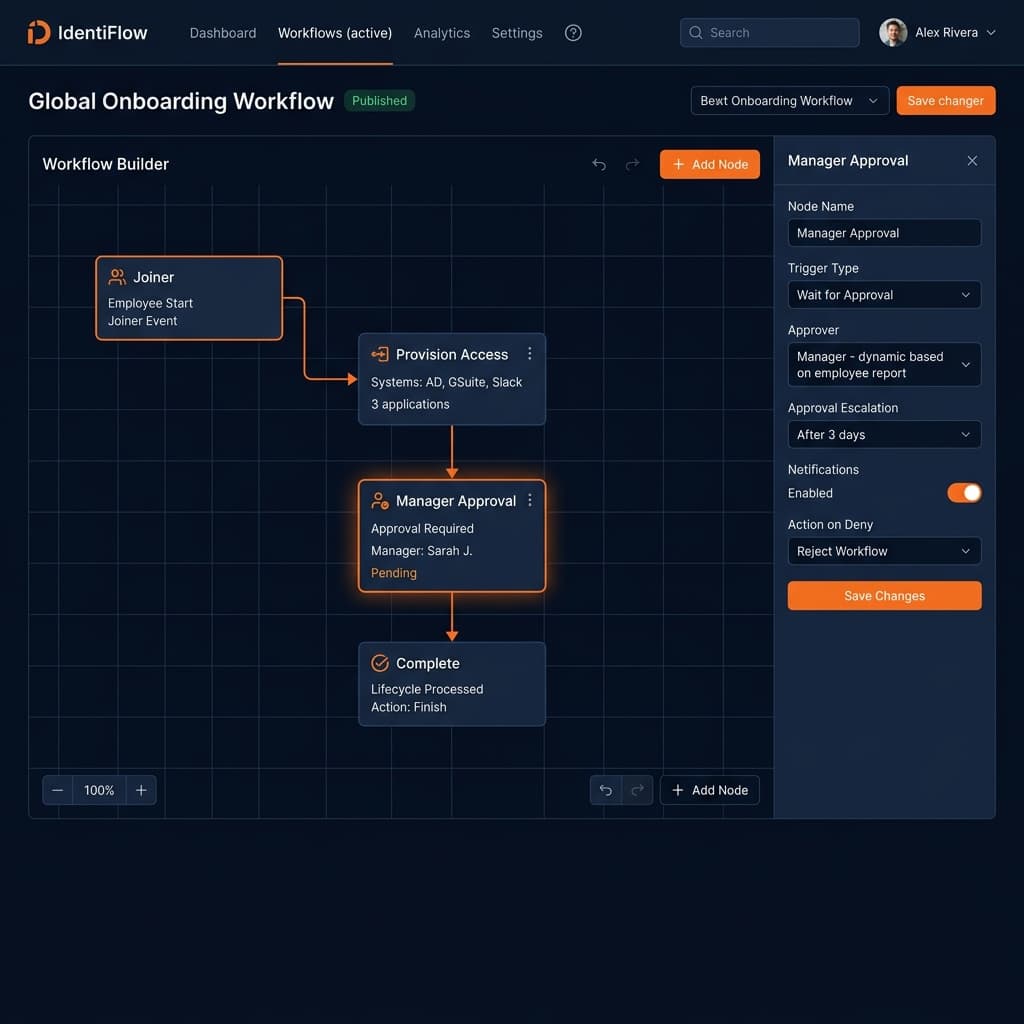Click the redo arrow near bottom toolbar
Screen dimensions: 1024x1024
637,790
